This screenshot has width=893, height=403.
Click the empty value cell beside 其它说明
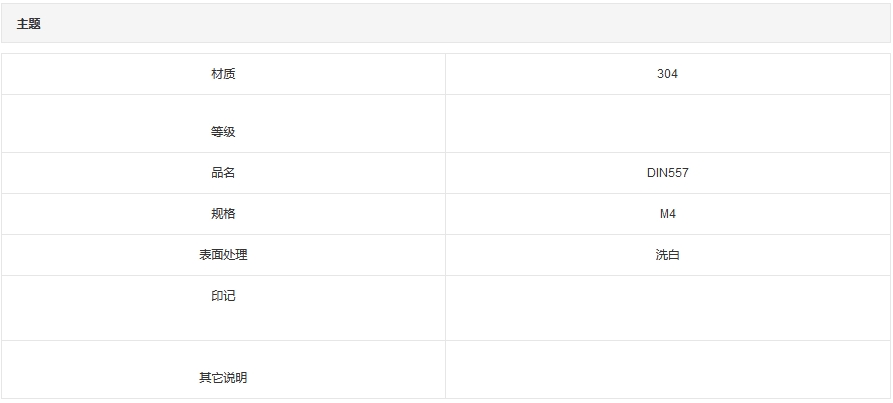(667, 370)
